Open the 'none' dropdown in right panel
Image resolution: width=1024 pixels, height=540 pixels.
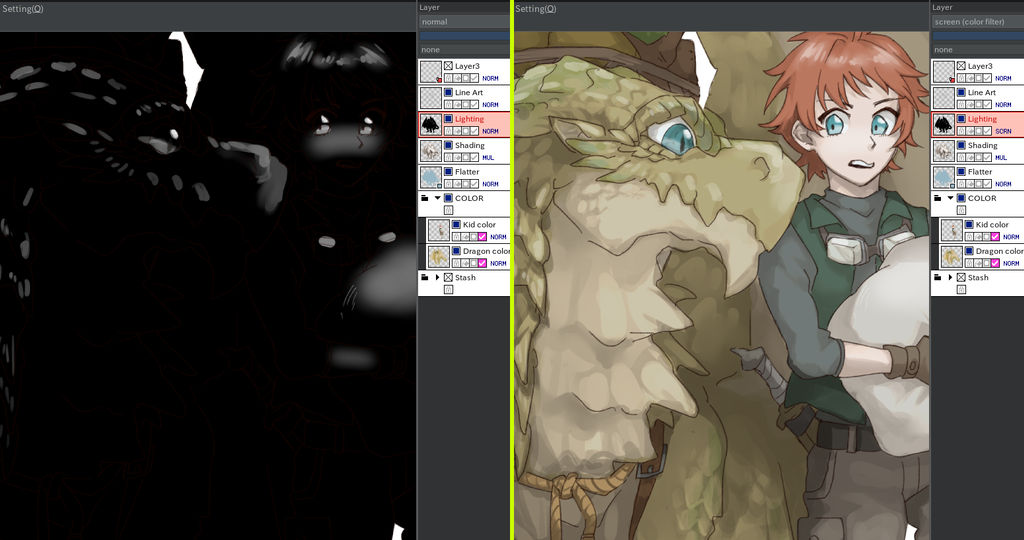[x=978, y=50]
